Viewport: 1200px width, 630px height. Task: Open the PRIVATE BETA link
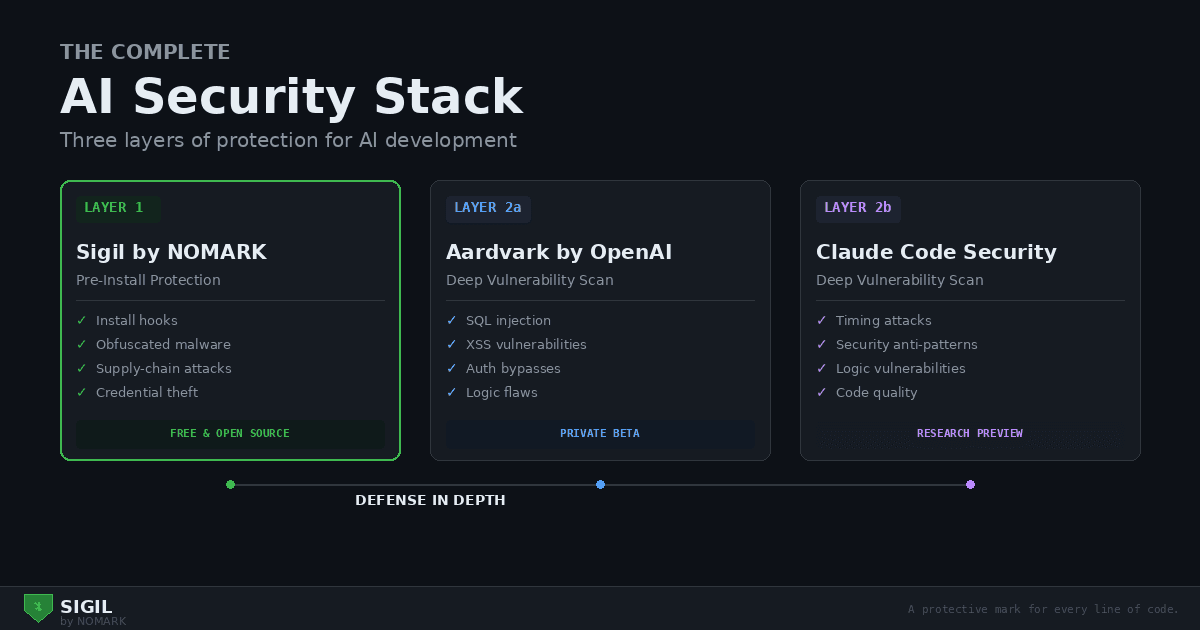tap(600, 433)
